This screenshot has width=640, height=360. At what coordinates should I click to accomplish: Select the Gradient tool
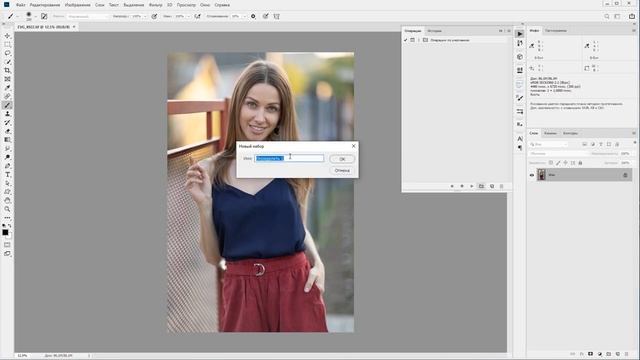tap(7, 140)
